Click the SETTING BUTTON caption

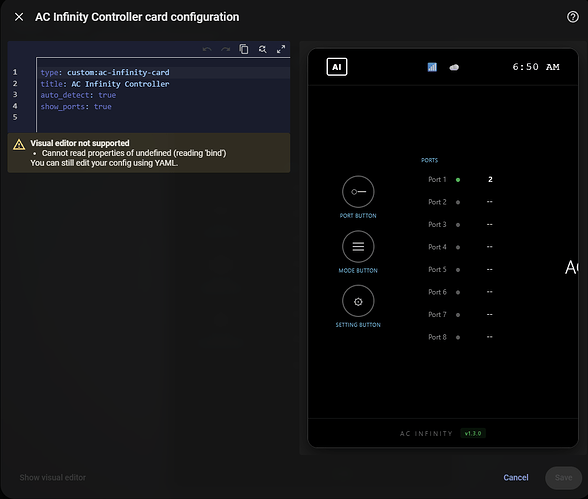point(358,325)
